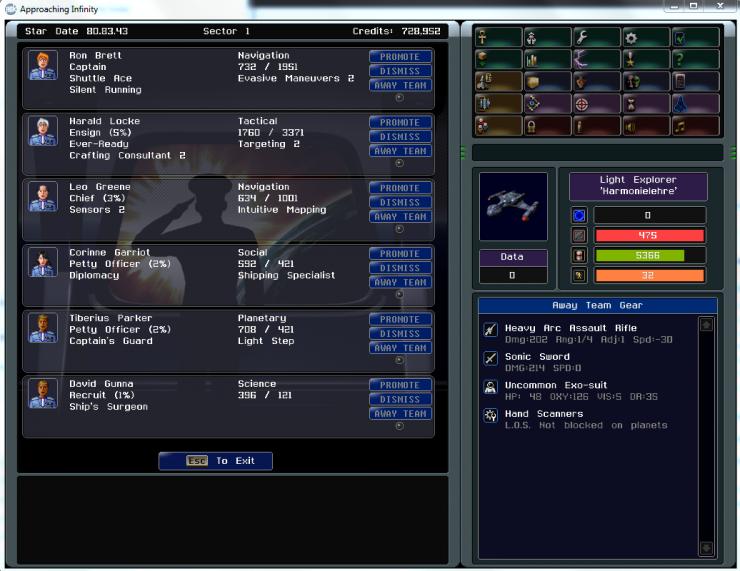
Task: Click the green 5366 status bar
Action: (649, 255)
